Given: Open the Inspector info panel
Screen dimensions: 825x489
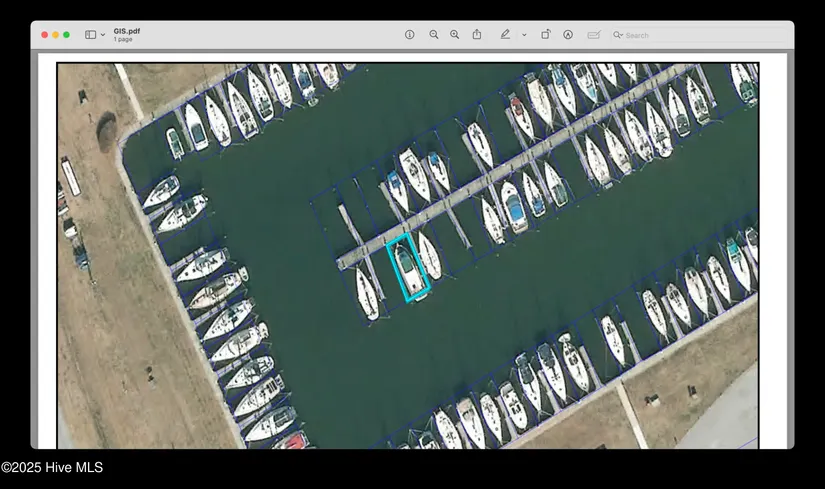Looking at the screenshot, I should 409,34.
